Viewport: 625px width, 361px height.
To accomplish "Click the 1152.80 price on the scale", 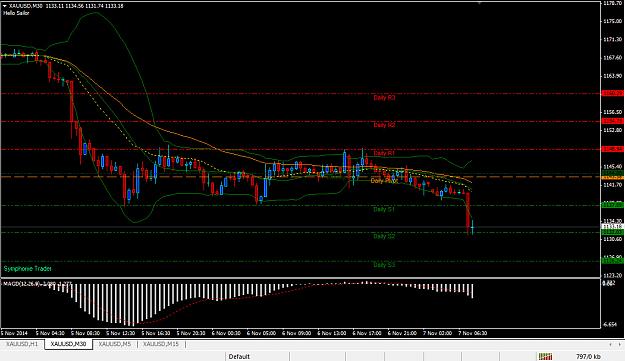I will pyautogui.click(x=612, y=130).
